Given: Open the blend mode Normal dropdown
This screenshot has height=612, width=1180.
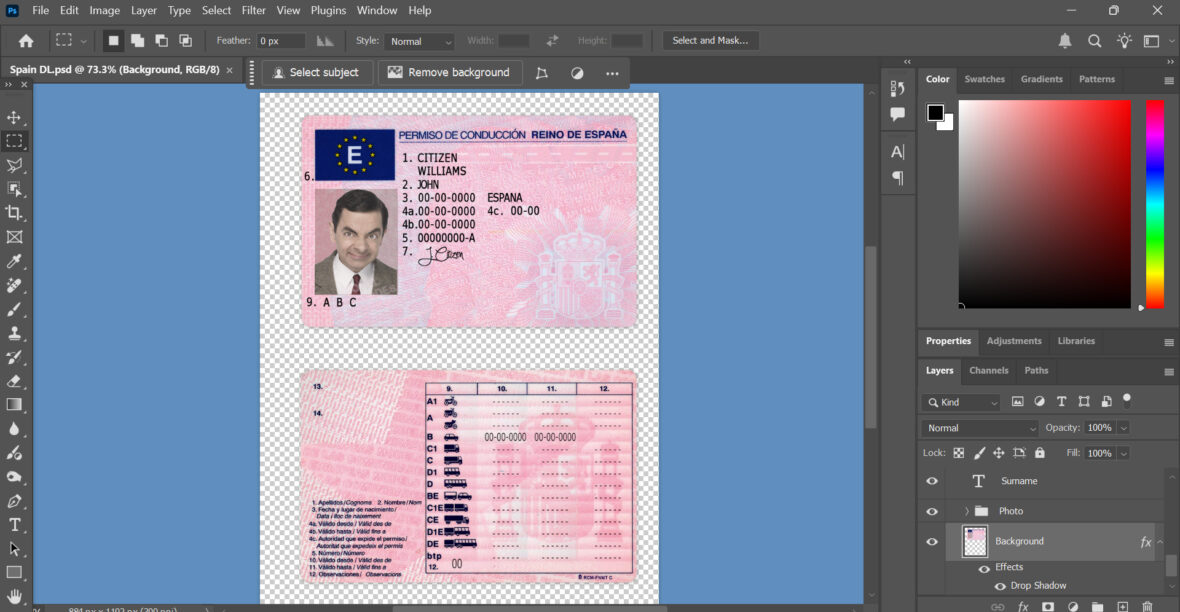Looking at the screenshot, I should click(980, 428).
